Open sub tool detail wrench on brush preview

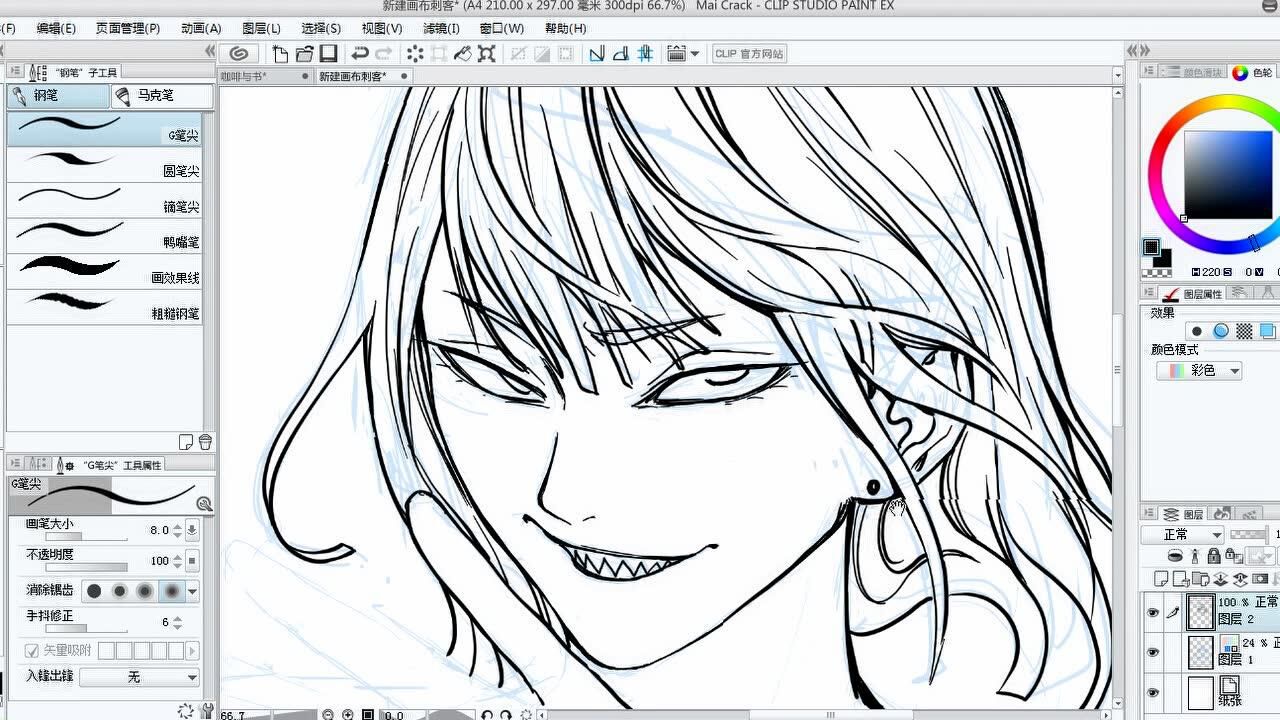click(204, 505)
